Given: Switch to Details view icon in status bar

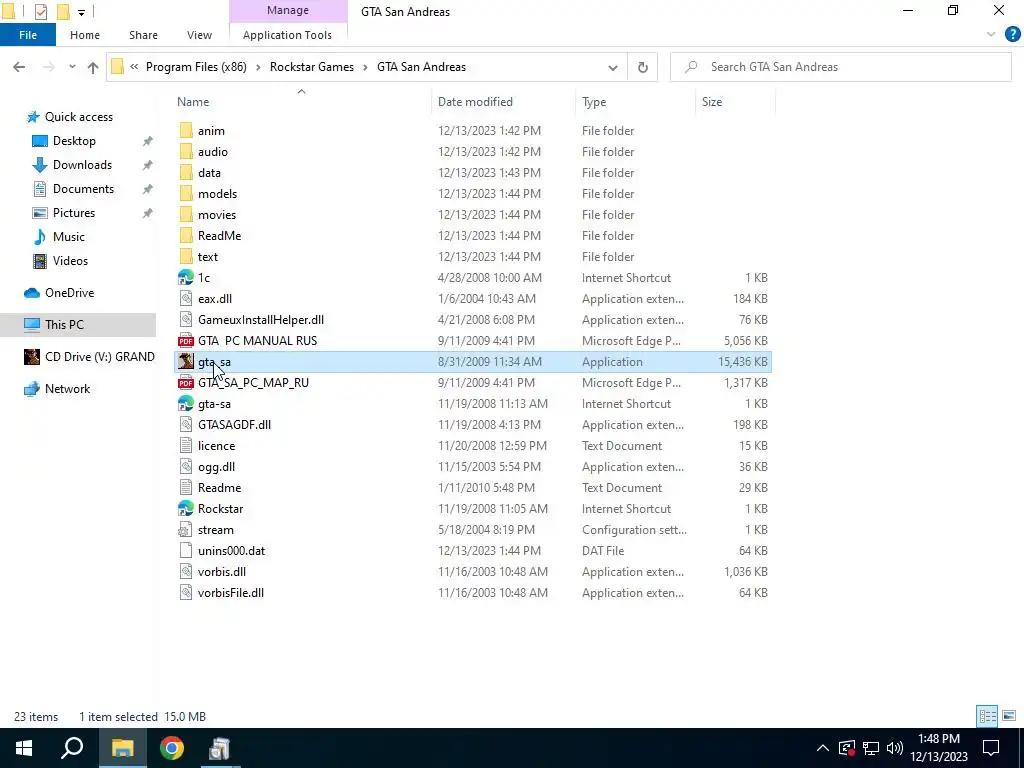Looking at the screenshot, I should click(987, 716).
